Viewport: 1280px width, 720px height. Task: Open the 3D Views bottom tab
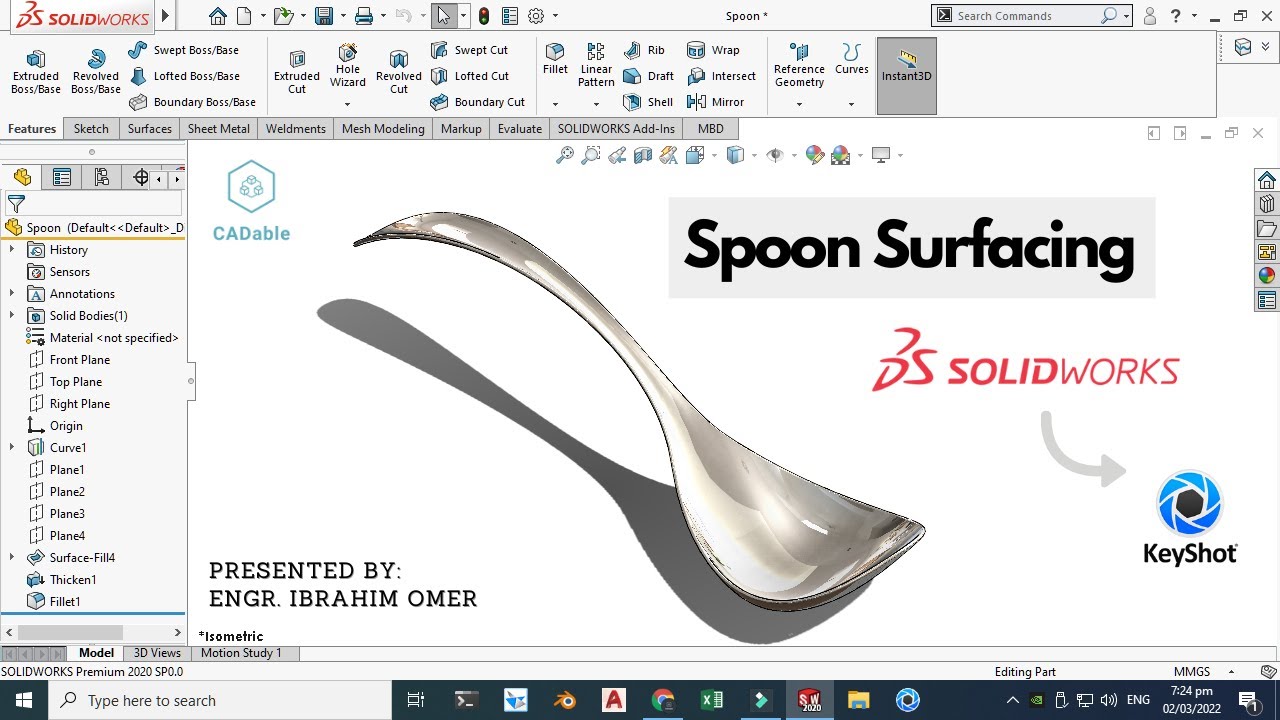click(x=157, y=653)
